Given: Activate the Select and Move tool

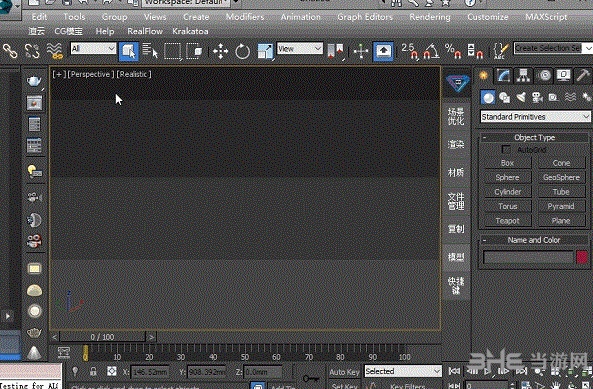Looking at the screenshot, I should [220, 51].
